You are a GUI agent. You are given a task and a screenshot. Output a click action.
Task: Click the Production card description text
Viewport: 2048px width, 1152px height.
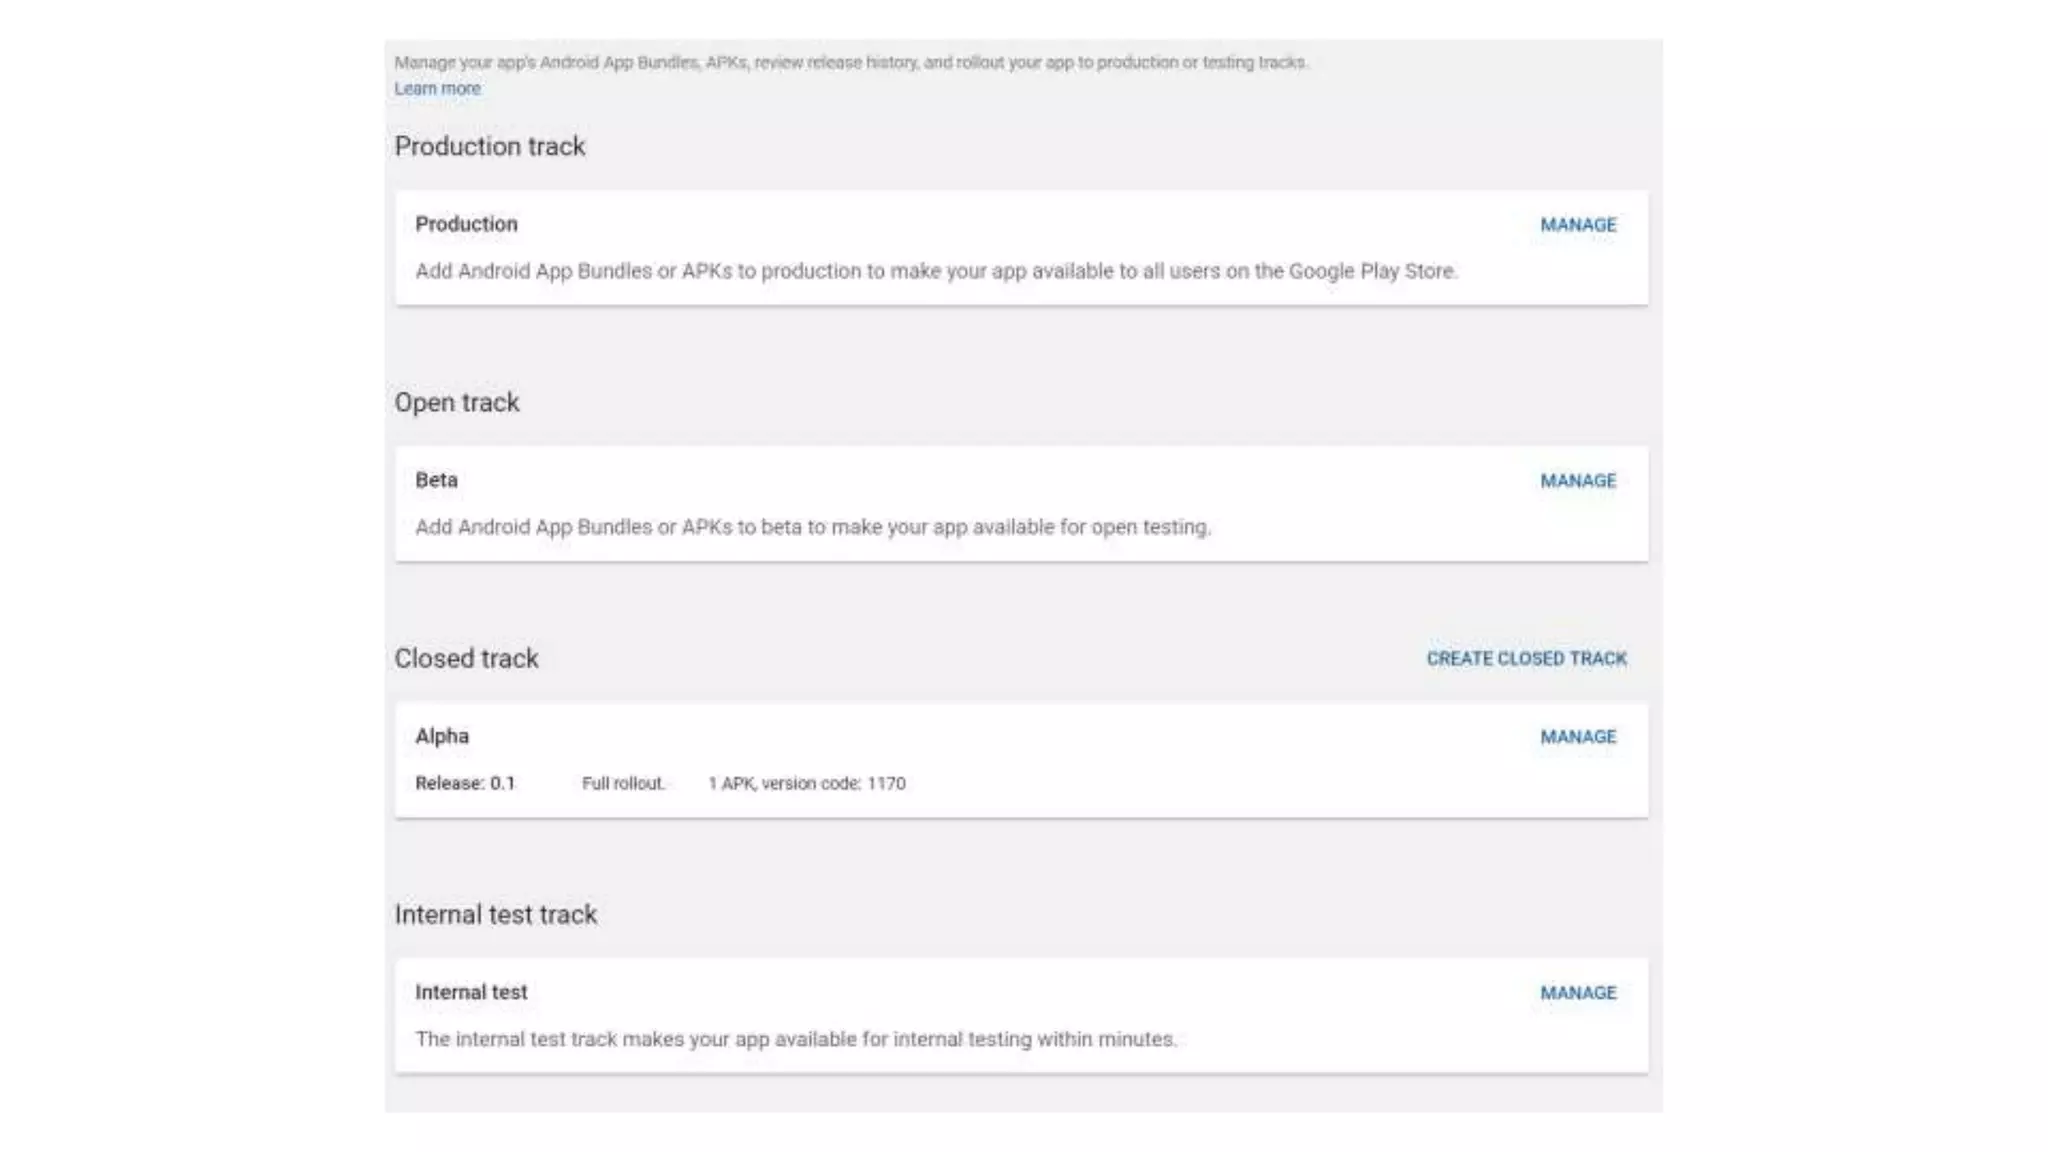click(936, 271)
